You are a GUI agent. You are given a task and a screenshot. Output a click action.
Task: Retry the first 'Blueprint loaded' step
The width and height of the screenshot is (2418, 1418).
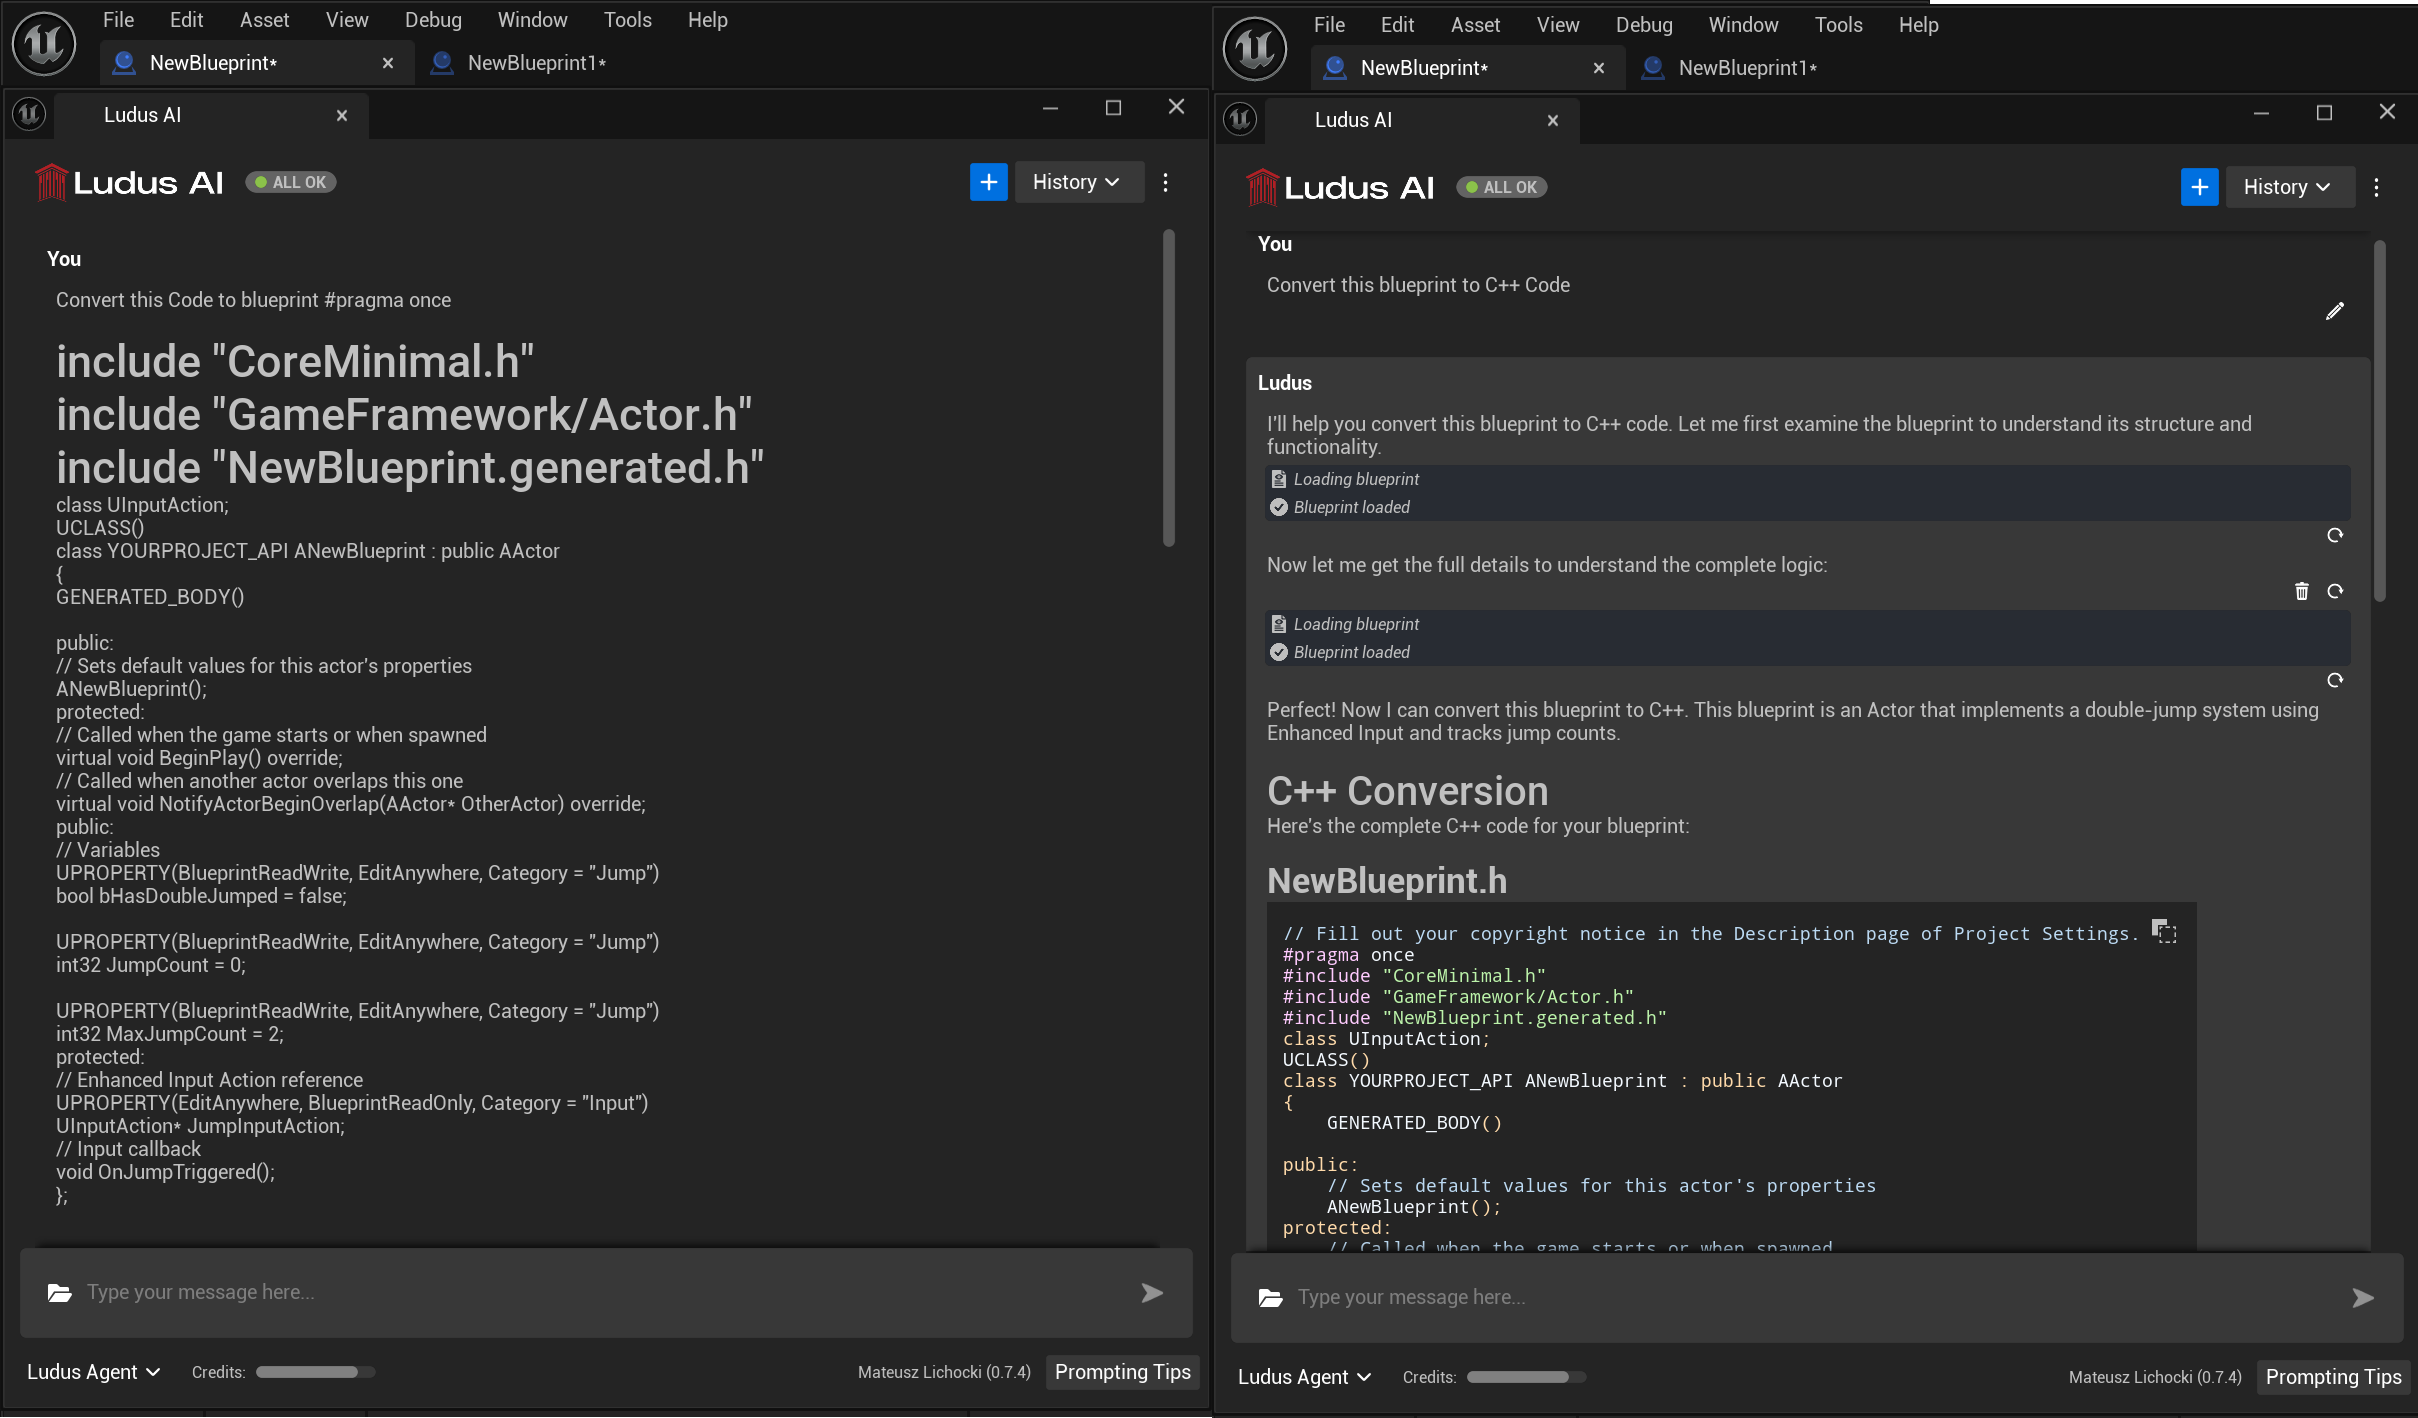[x=2335, y=536]
